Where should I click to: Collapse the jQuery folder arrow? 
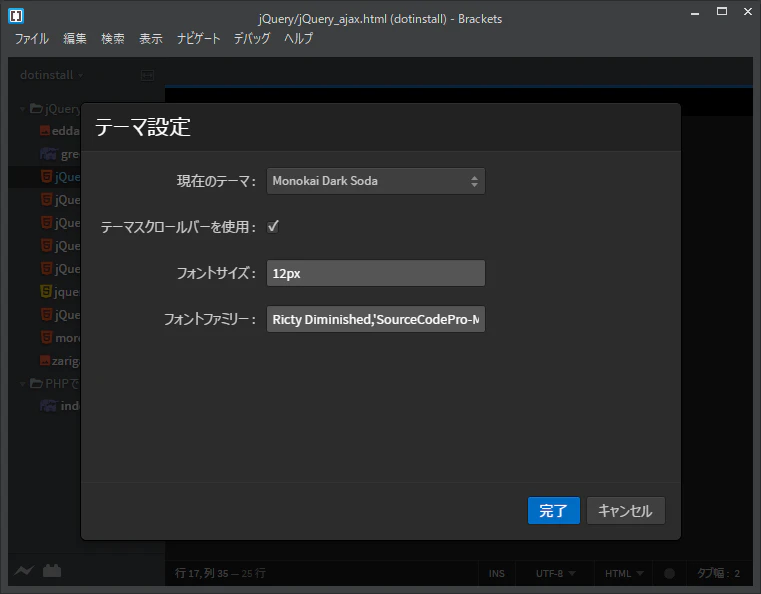22,109
